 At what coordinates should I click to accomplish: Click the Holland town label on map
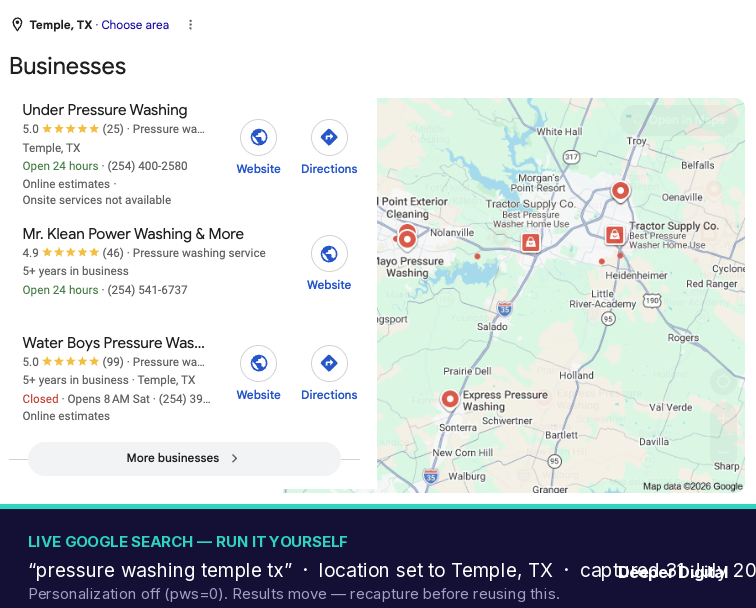pos(576,375)
